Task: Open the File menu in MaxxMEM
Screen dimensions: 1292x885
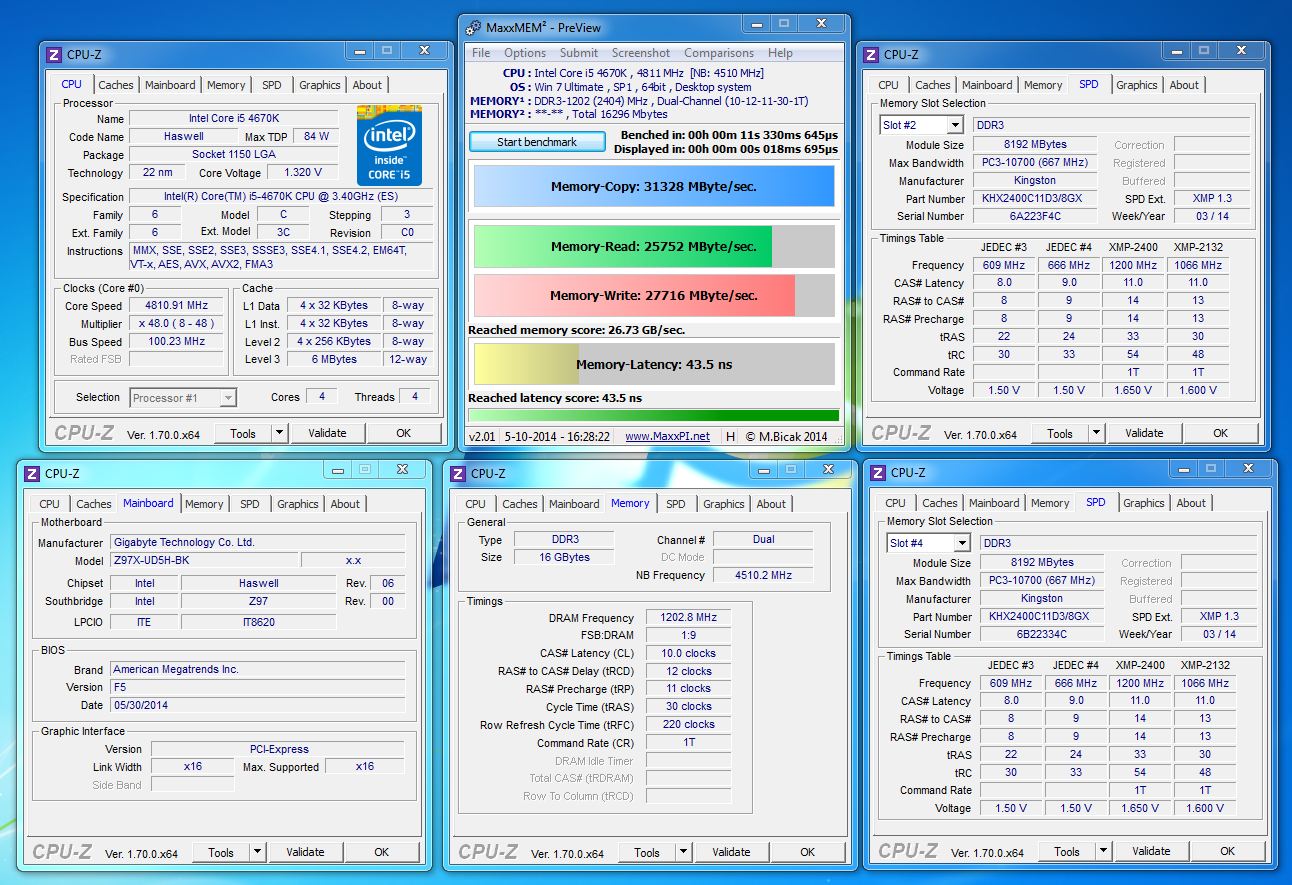Action: pos(481,53)
